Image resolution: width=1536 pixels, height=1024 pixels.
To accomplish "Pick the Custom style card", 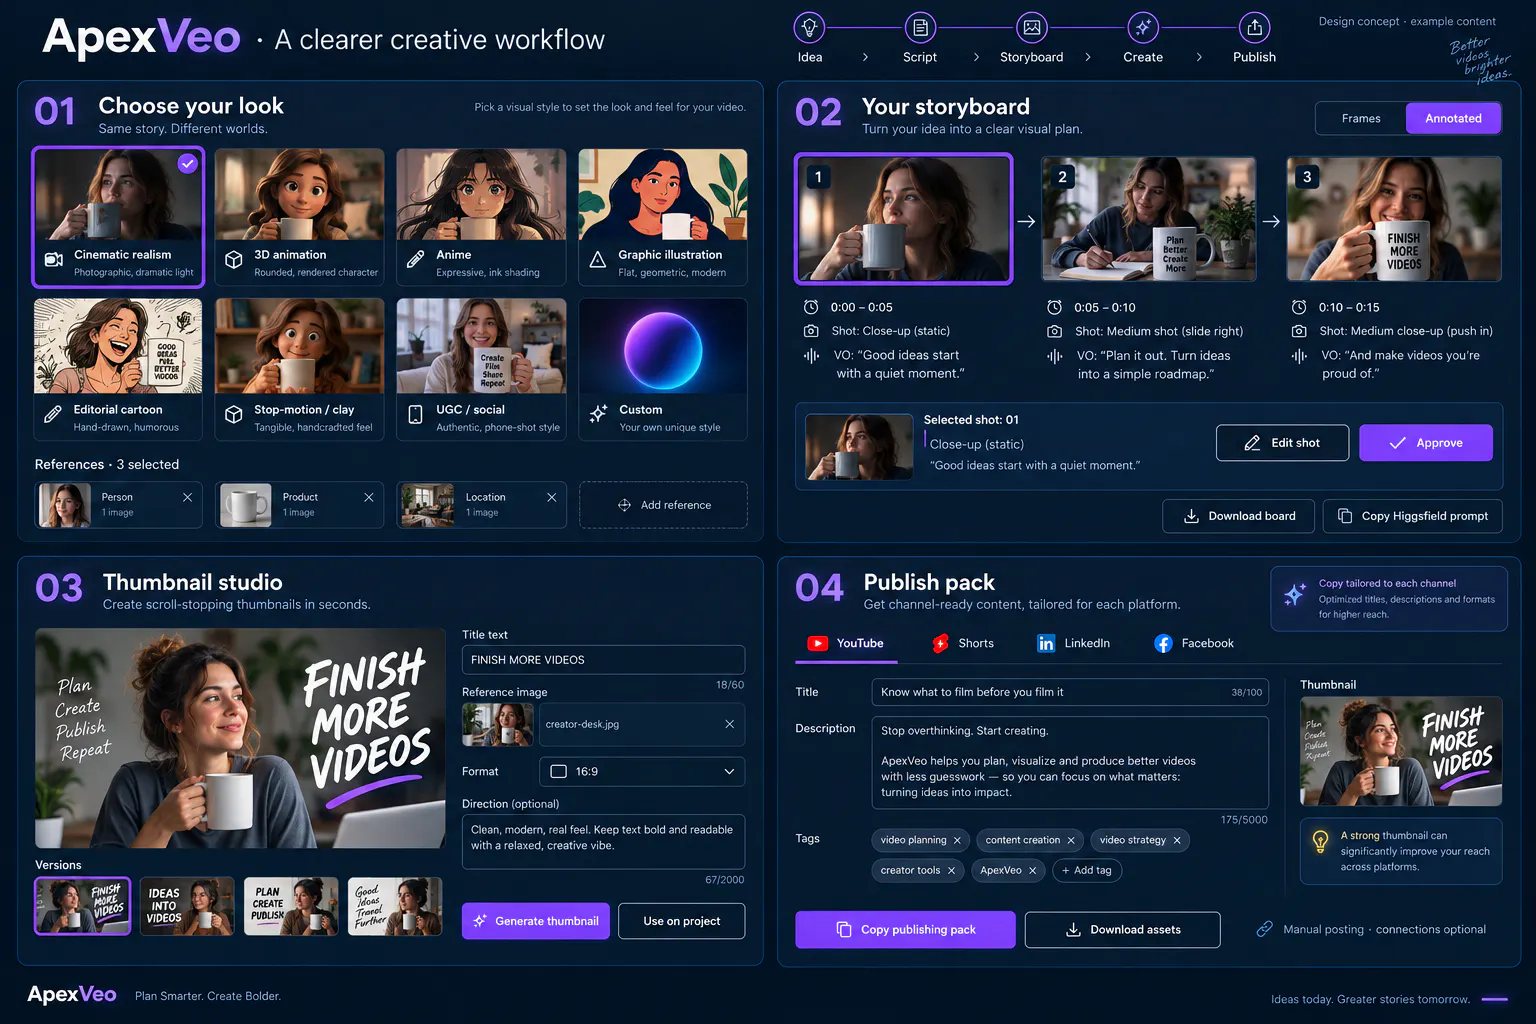I will pyautogui.click(x=663, y=369).
